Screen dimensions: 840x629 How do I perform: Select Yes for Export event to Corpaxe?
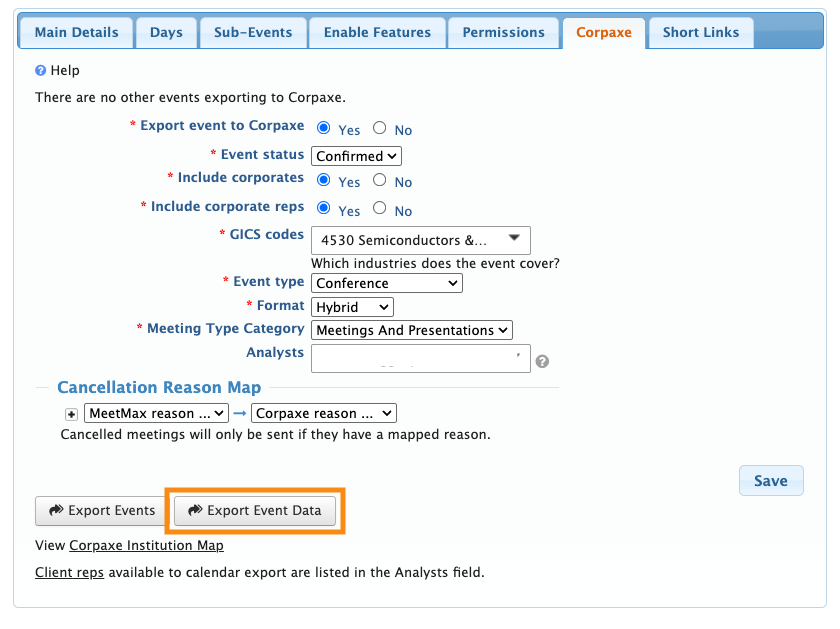tap(324, 128)
